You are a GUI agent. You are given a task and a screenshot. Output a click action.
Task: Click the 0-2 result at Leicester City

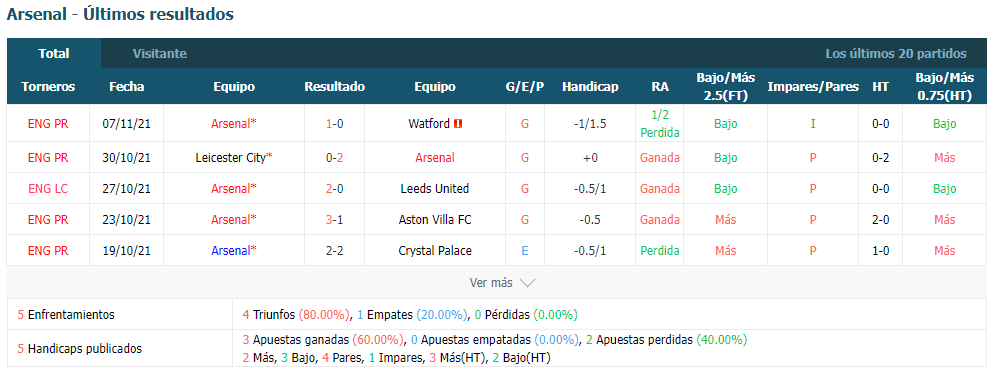click(335, 157)
